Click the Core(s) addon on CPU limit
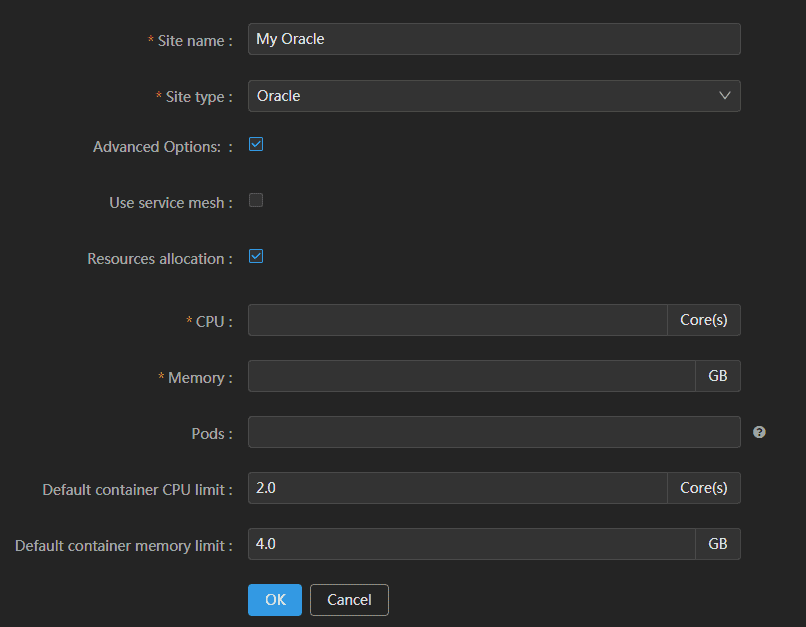The height and width of the screenshot is (627, 806). (x=704, y=488)
